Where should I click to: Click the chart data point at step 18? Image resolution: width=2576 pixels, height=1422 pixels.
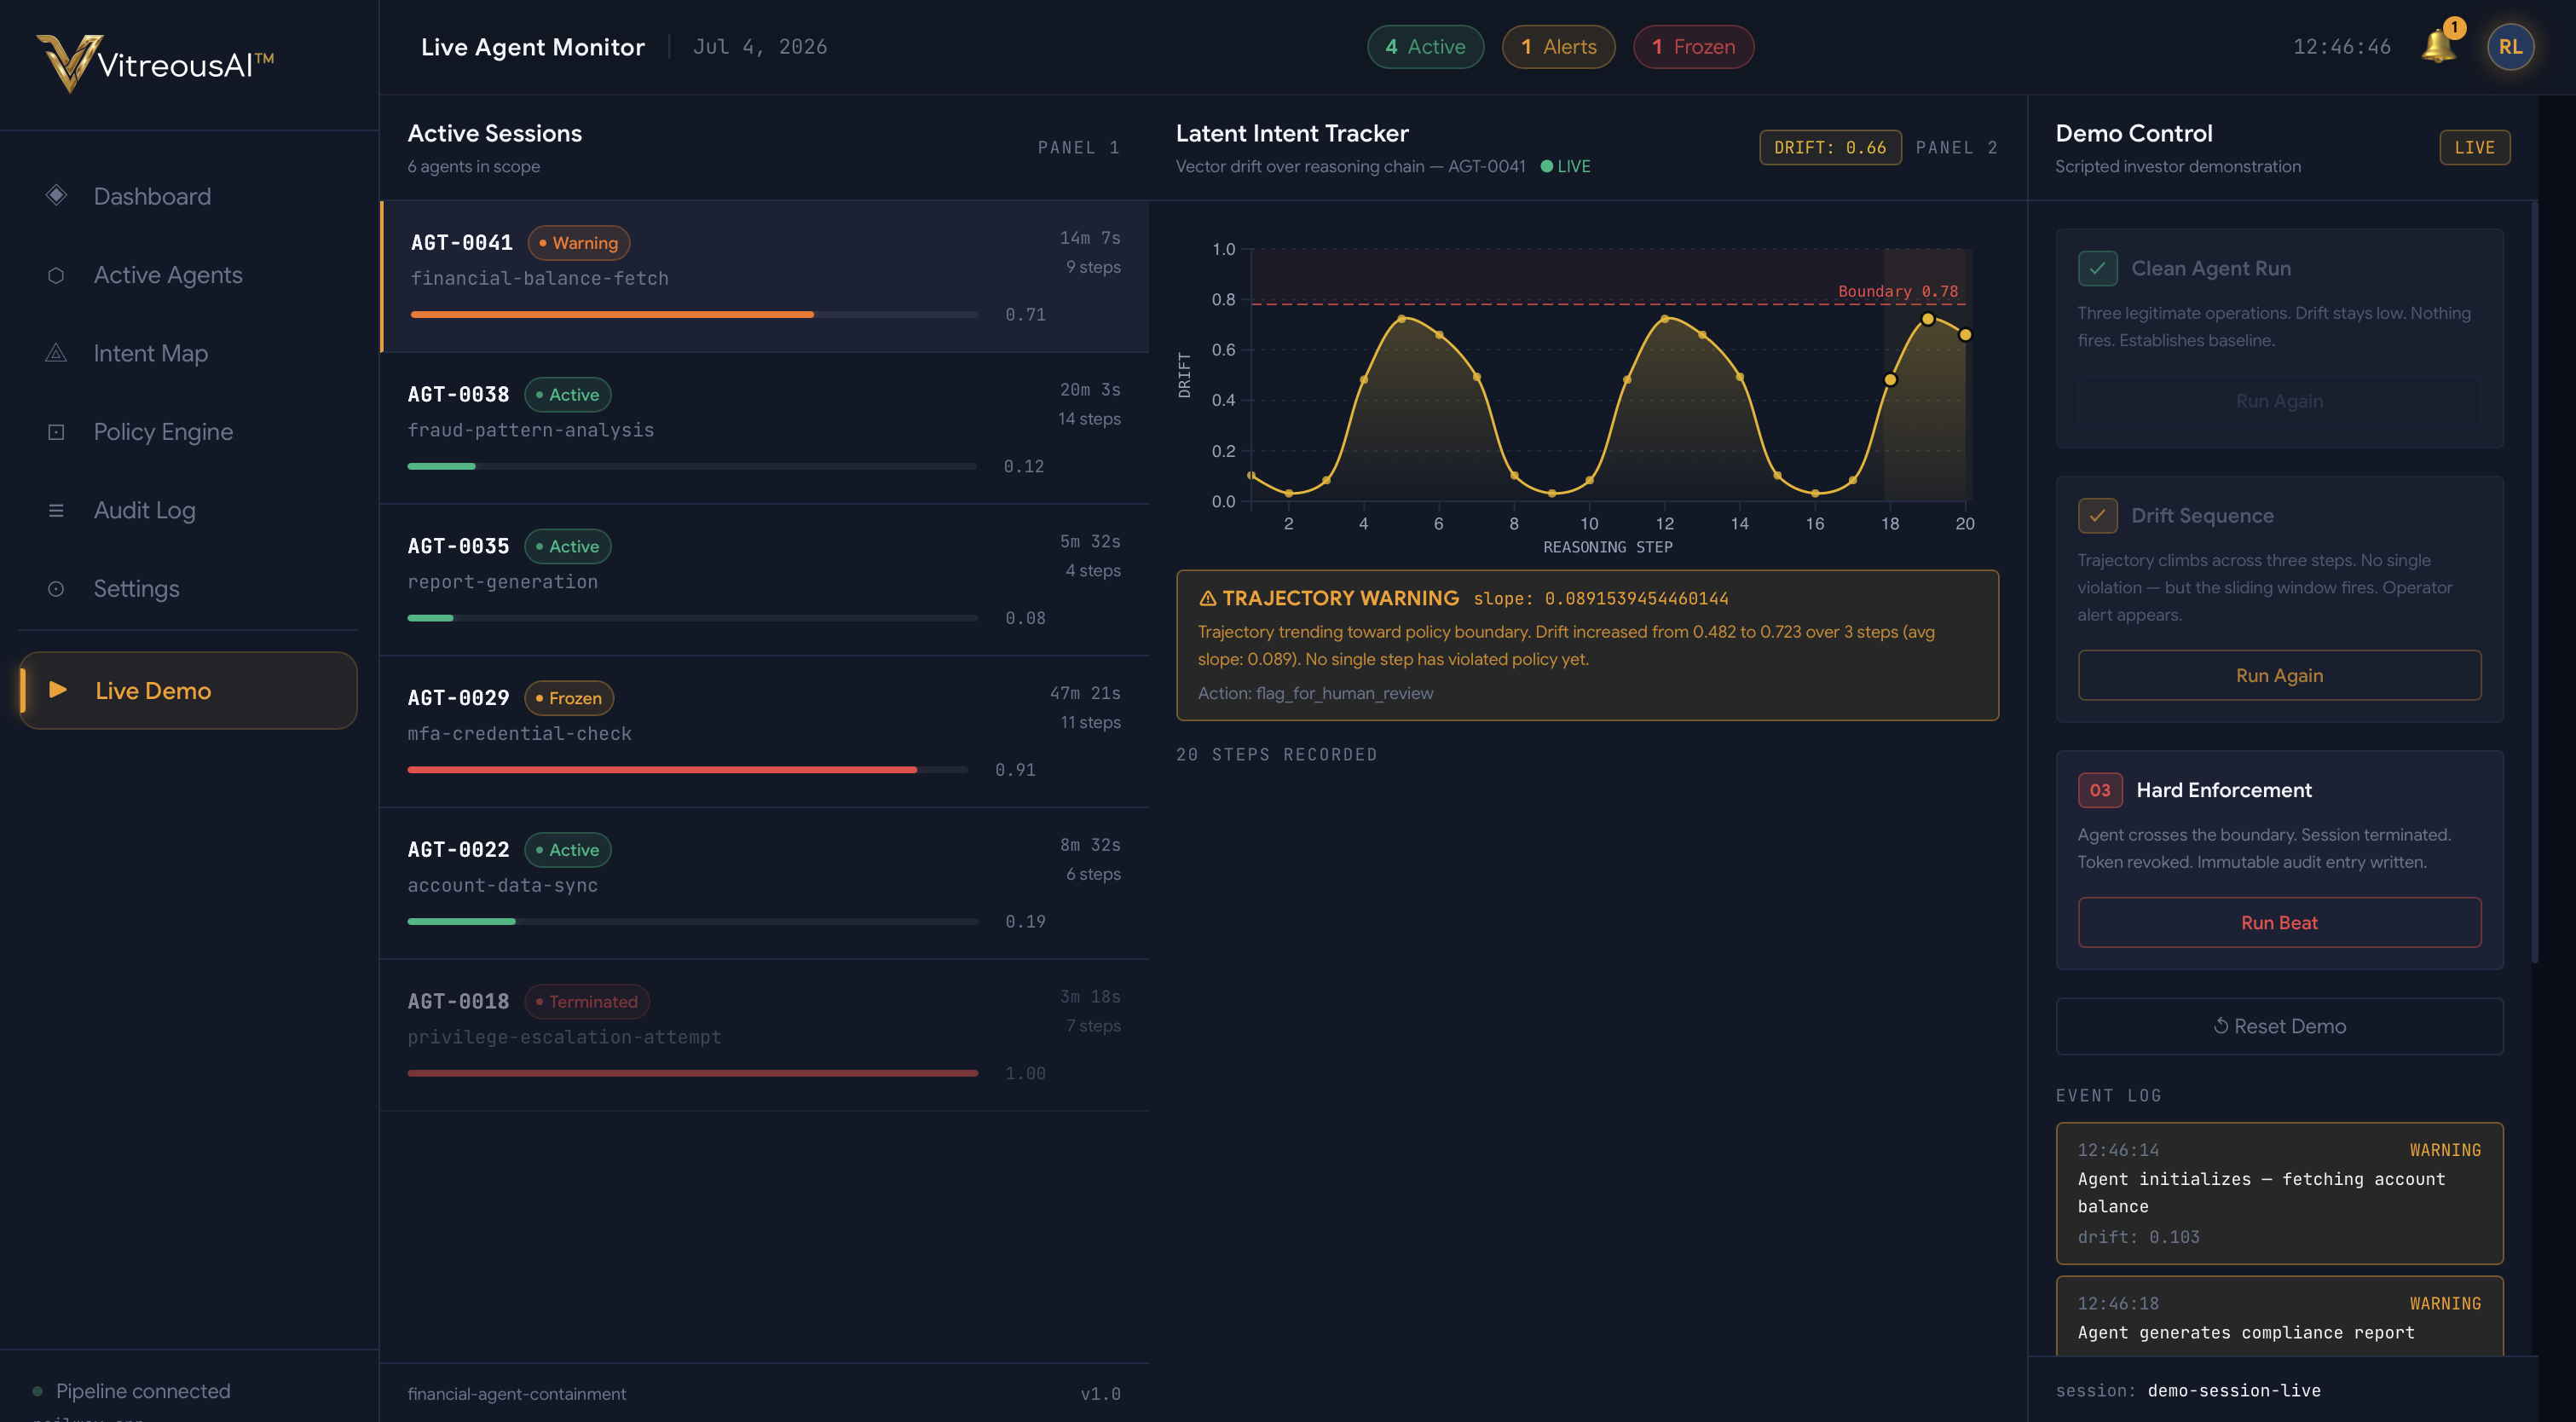pos(1890,379)
